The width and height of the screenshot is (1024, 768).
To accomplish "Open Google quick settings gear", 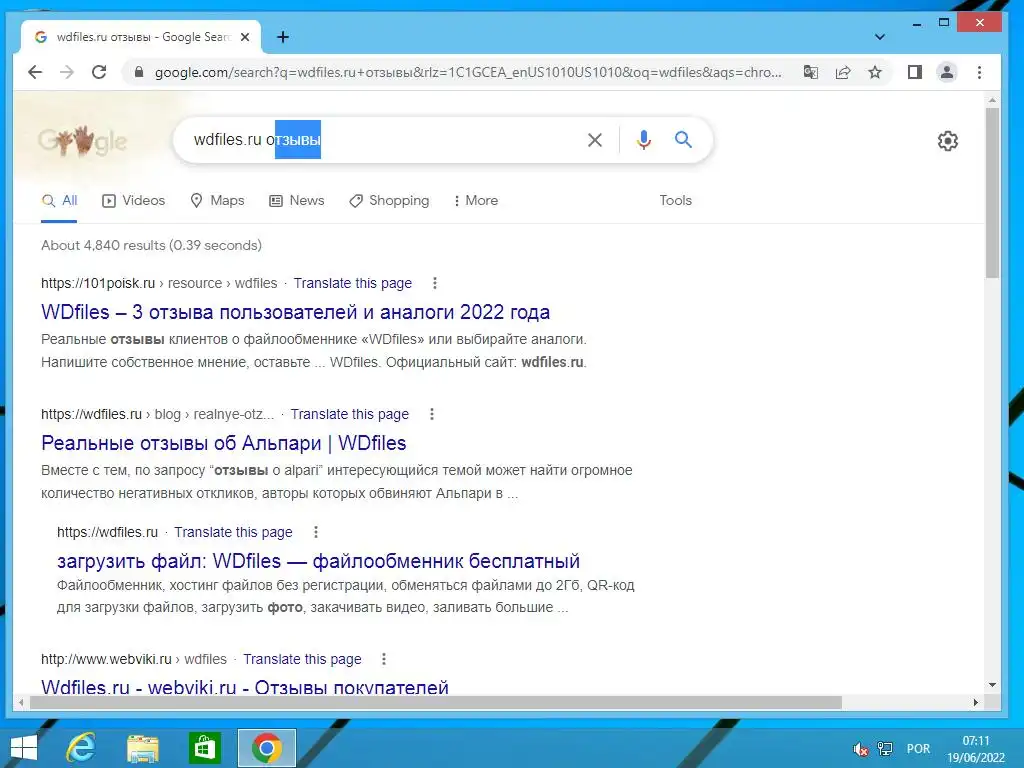I will (948, 140).
